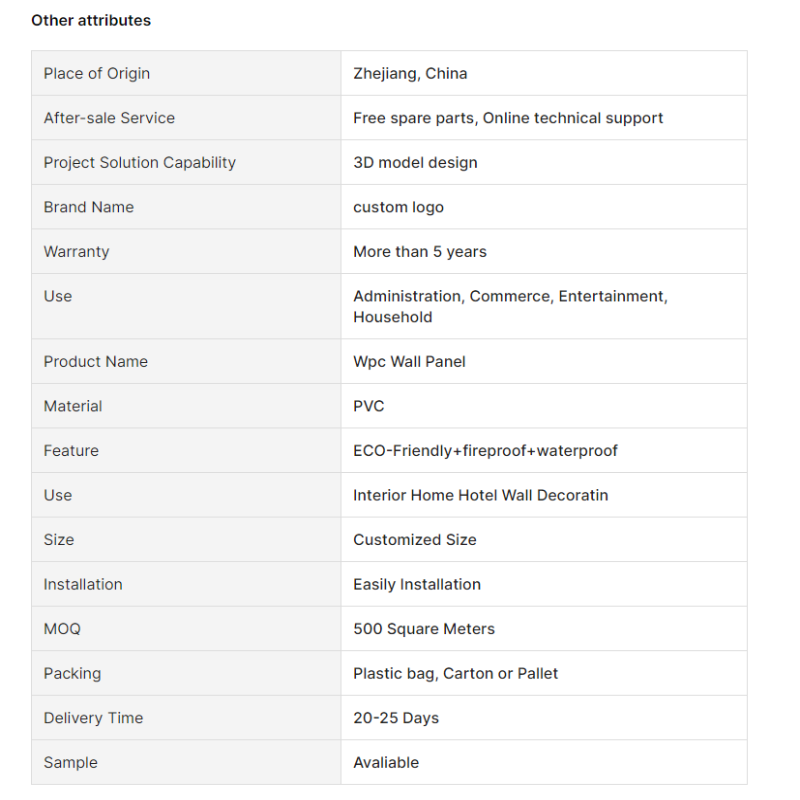
Task: Click the 'Wpc Wall Panel' product name
Action: tap(409, 361)
